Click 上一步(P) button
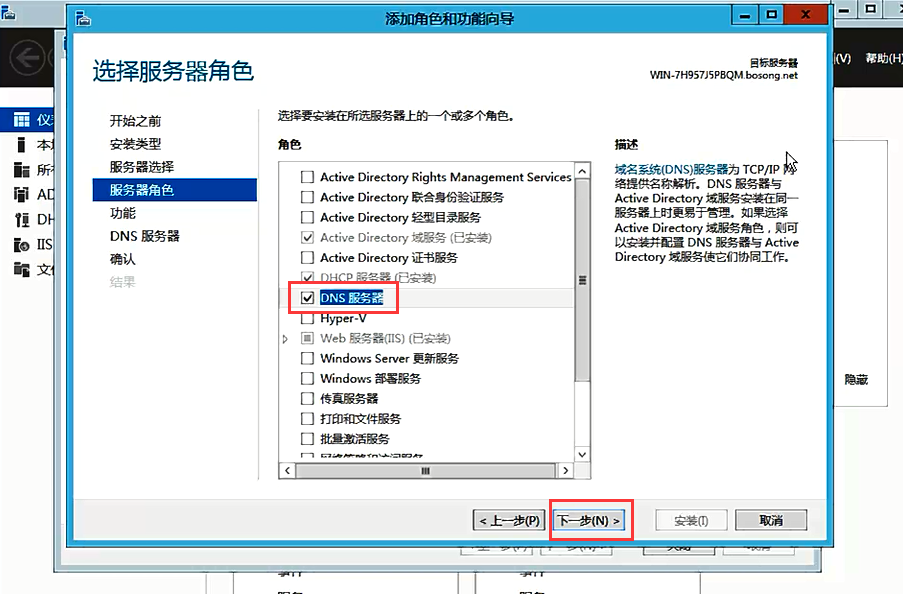Viewport: 903px width, 594px height. (x=509, y=520)
